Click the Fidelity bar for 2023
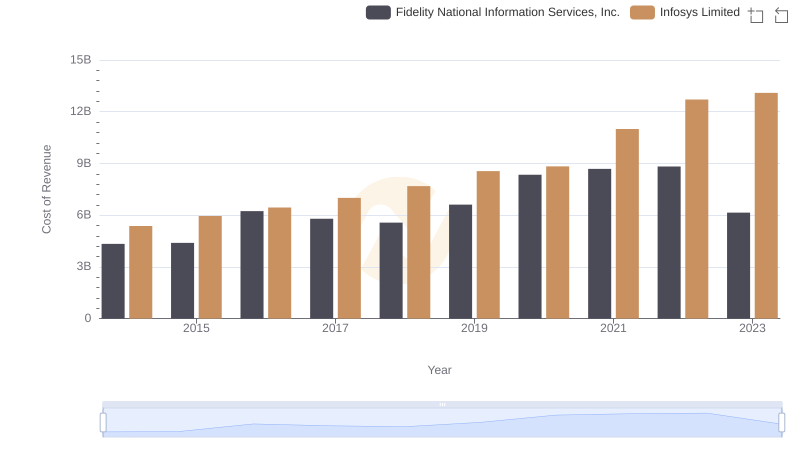 pyautogui.click(x=738, y=266)
